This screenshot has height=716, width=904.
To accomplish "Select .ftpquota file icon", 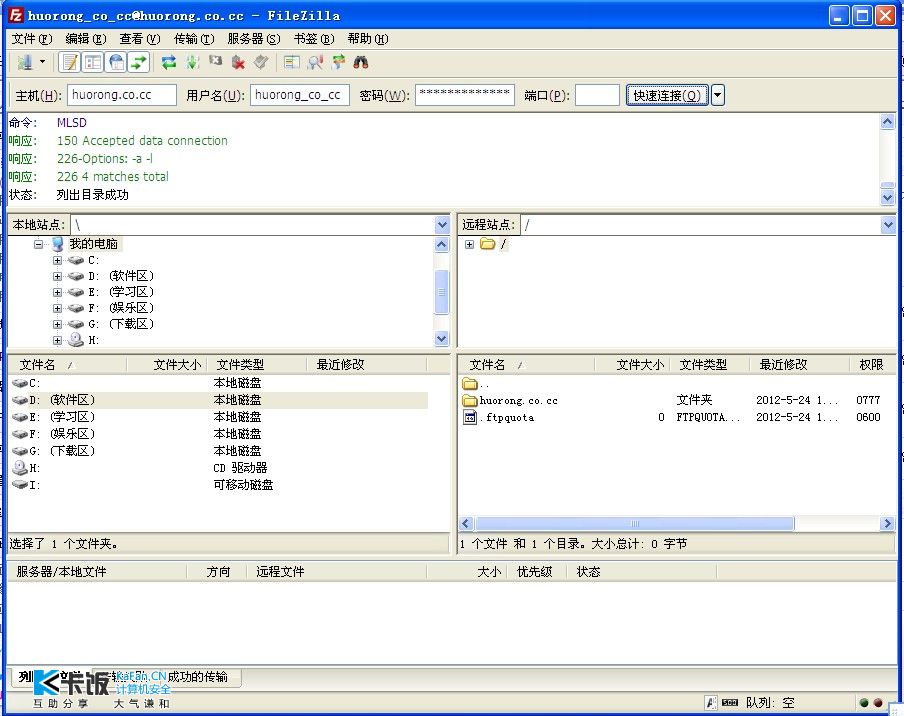I will pyautogui.click(x=470, y=417).
